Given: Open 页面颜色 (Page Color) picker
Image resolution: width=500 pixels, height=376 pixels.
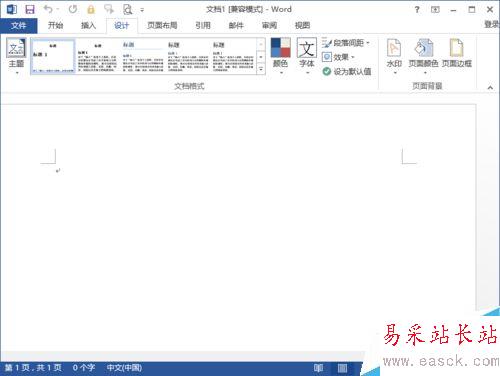Looking at the screenshot, I should [423, 56].
